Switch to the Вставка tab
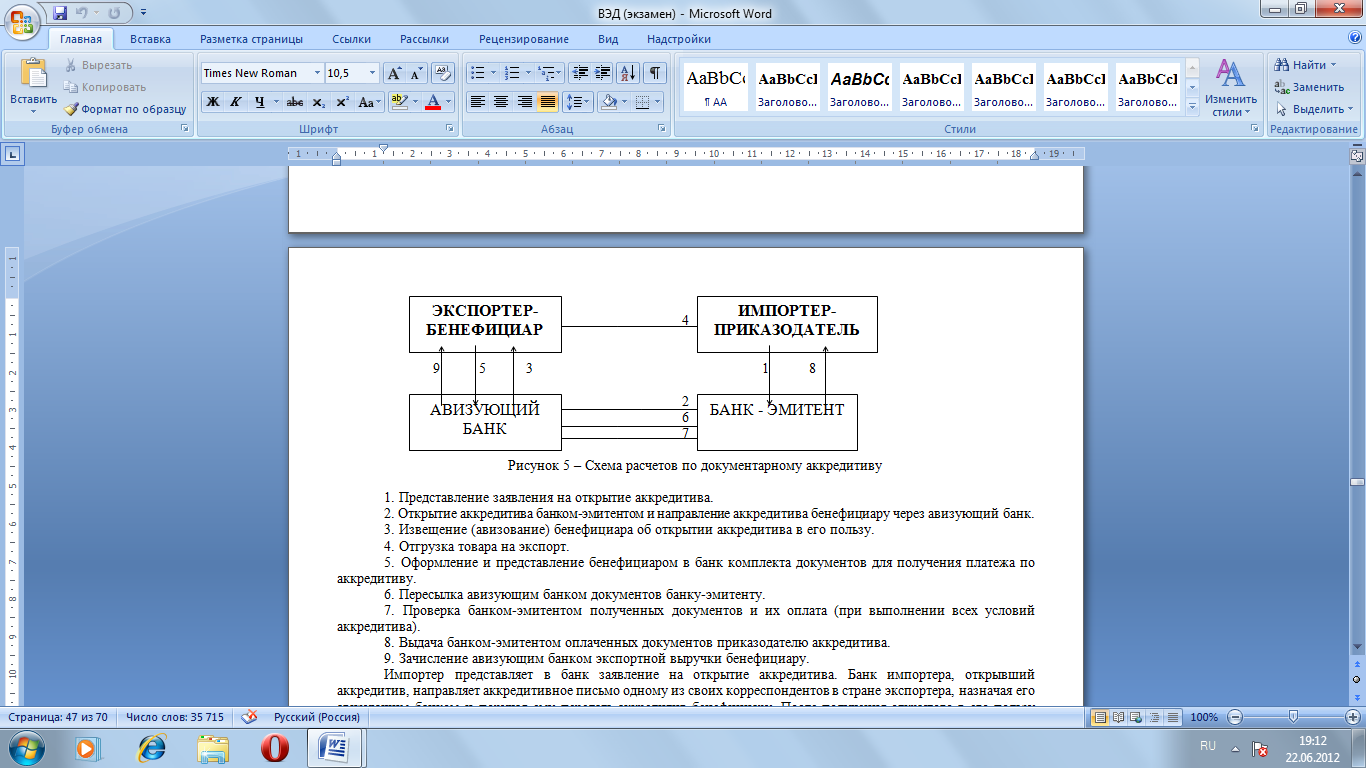 (150, 39)
